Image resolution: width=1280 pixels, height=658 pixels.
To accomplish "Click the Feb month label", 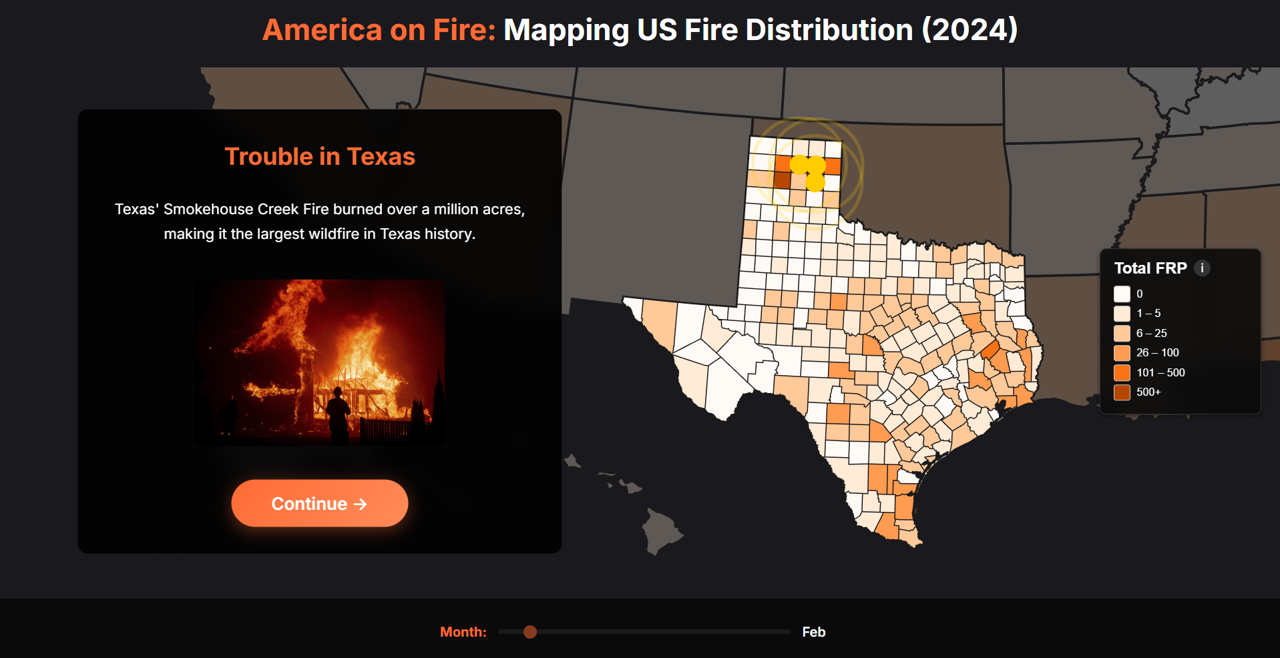I will [x=813, y=631].
